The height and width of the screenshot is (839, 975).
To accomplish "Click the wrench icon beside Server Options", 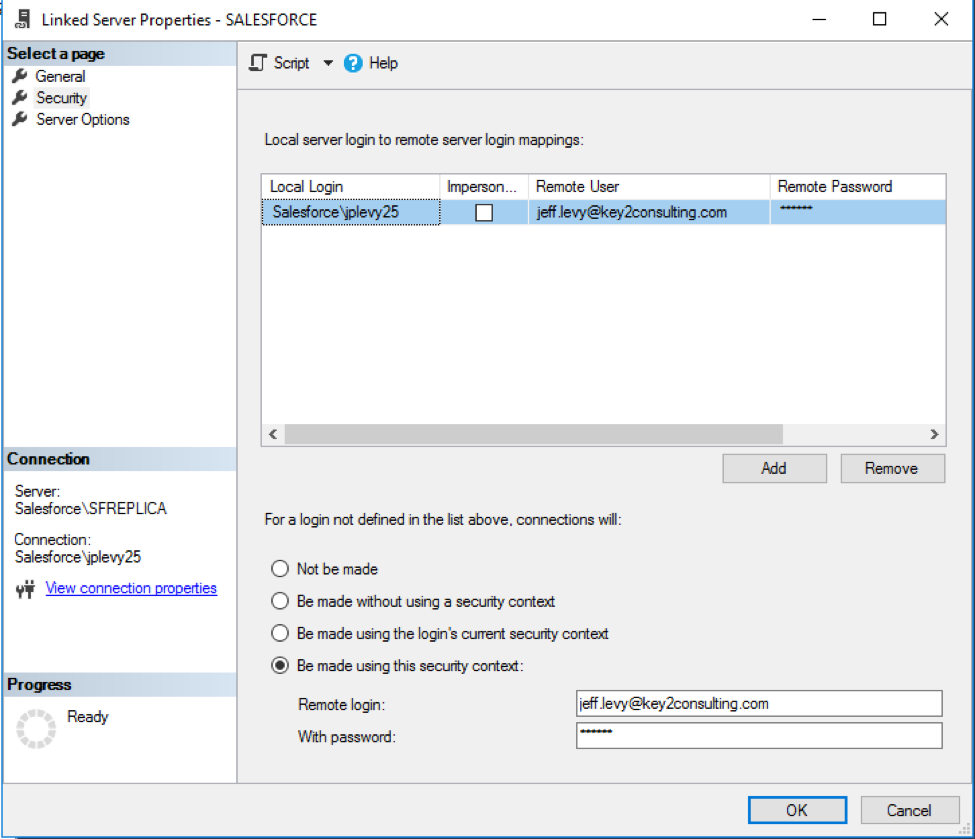I will click(20, 119).
